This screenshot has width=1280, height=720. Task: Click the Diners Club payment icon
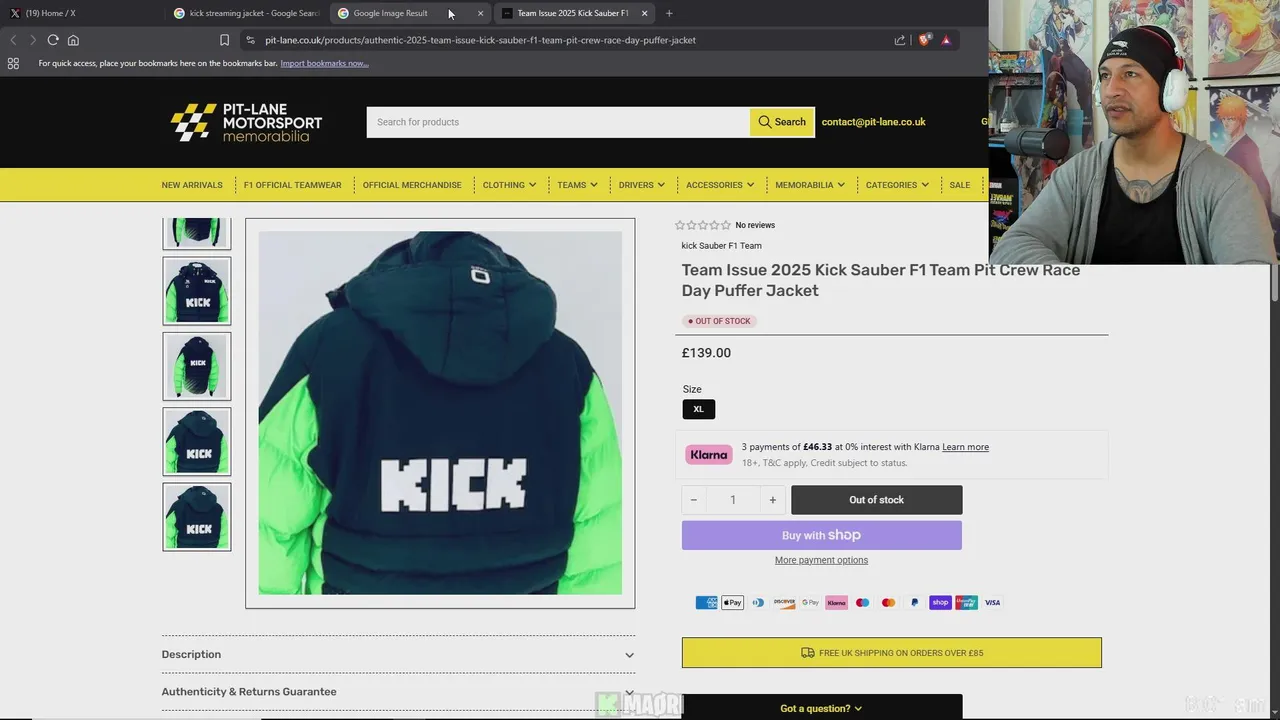click(758, 602)
